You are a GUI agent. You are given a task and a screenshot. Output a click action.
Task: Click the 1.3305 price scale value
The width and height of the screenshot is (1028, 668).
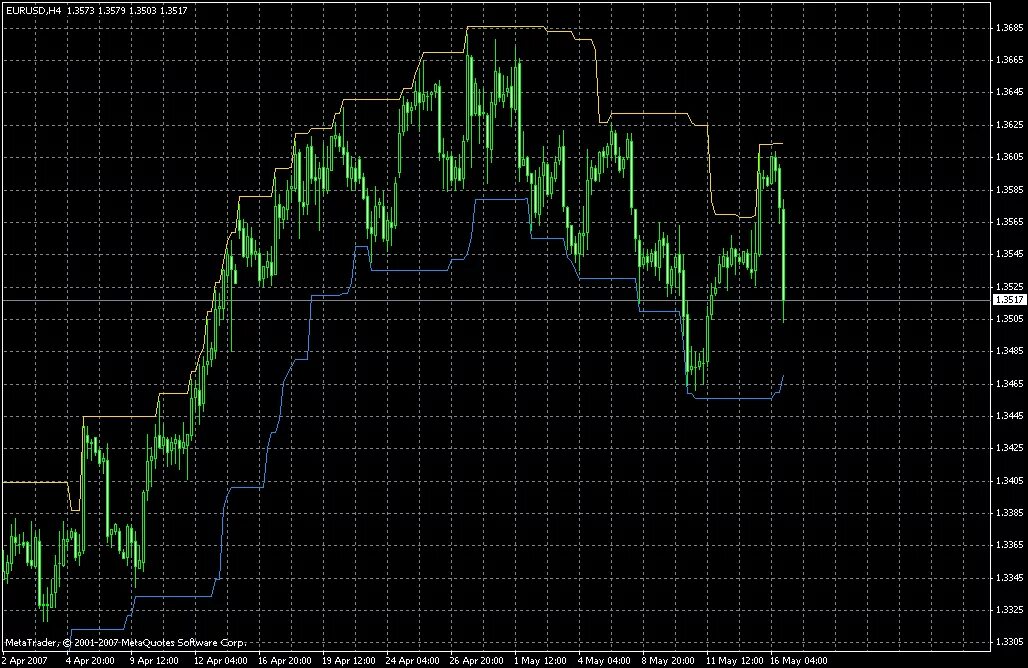click(x=1009, y=642)
